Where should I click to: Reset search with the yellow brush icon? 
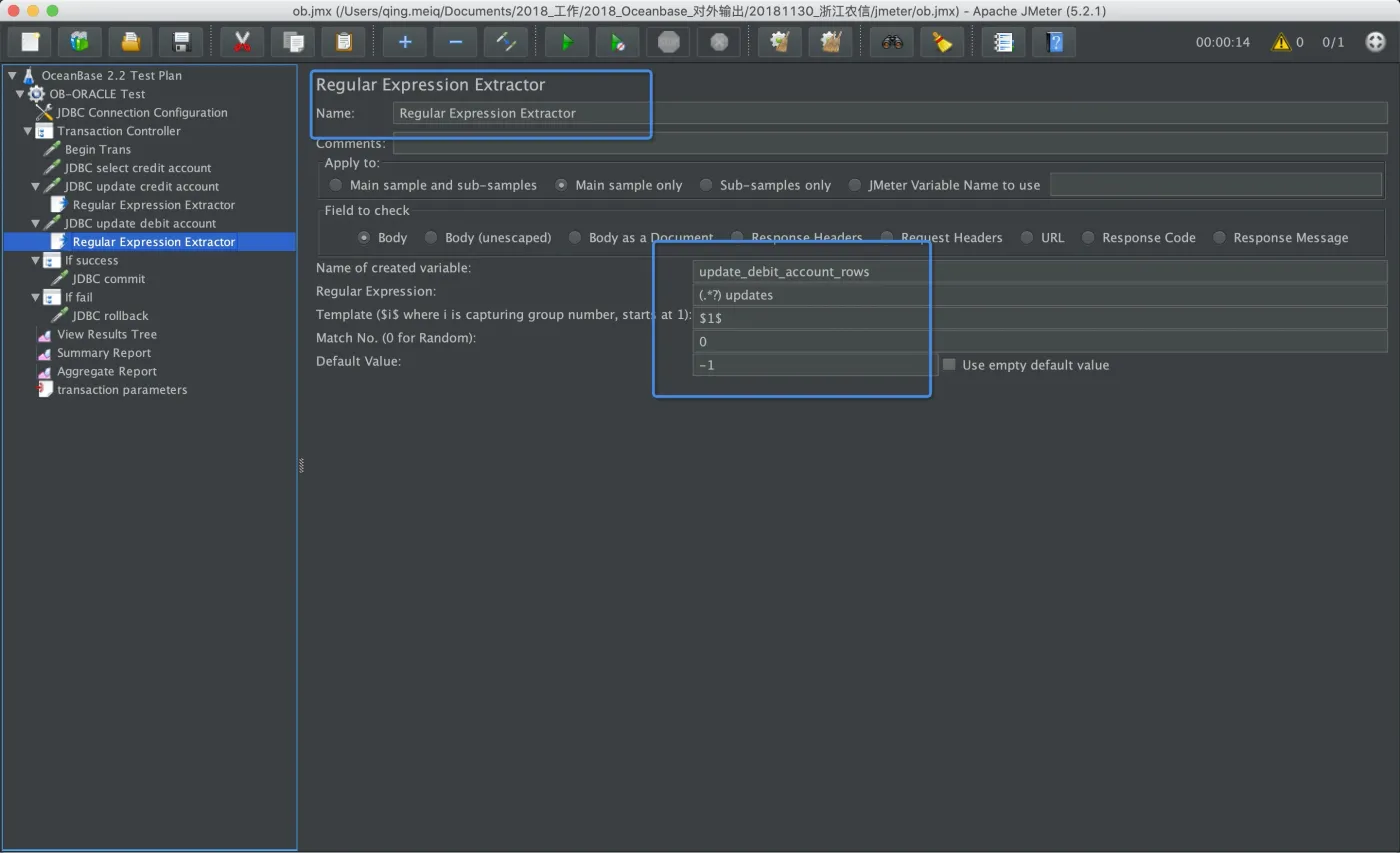point(942,42)
